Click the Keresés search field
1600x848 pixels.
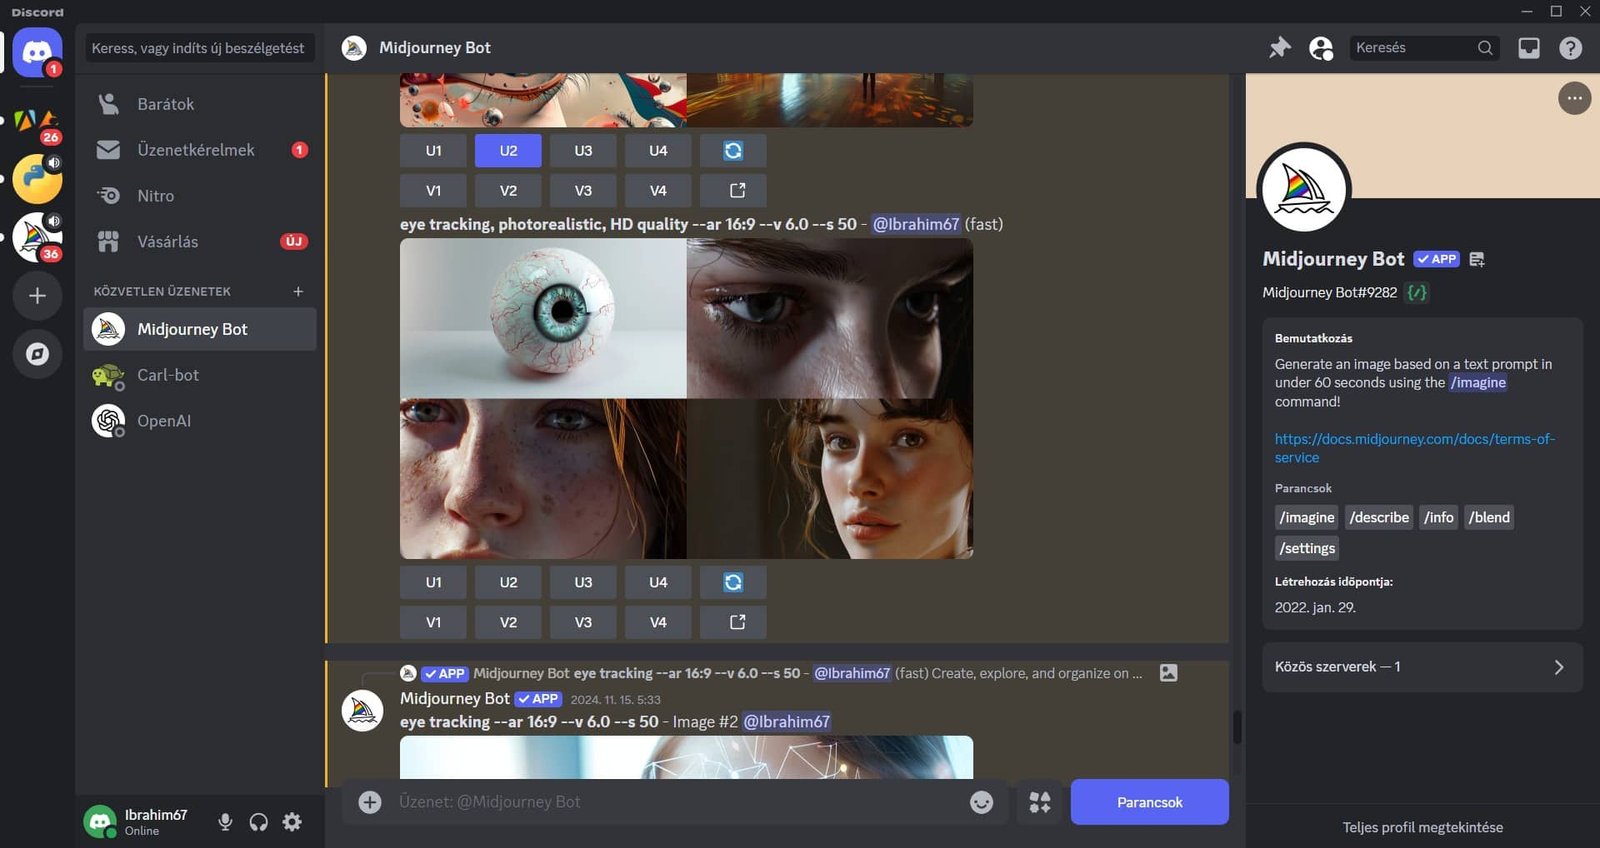(x=1412, y=48)
